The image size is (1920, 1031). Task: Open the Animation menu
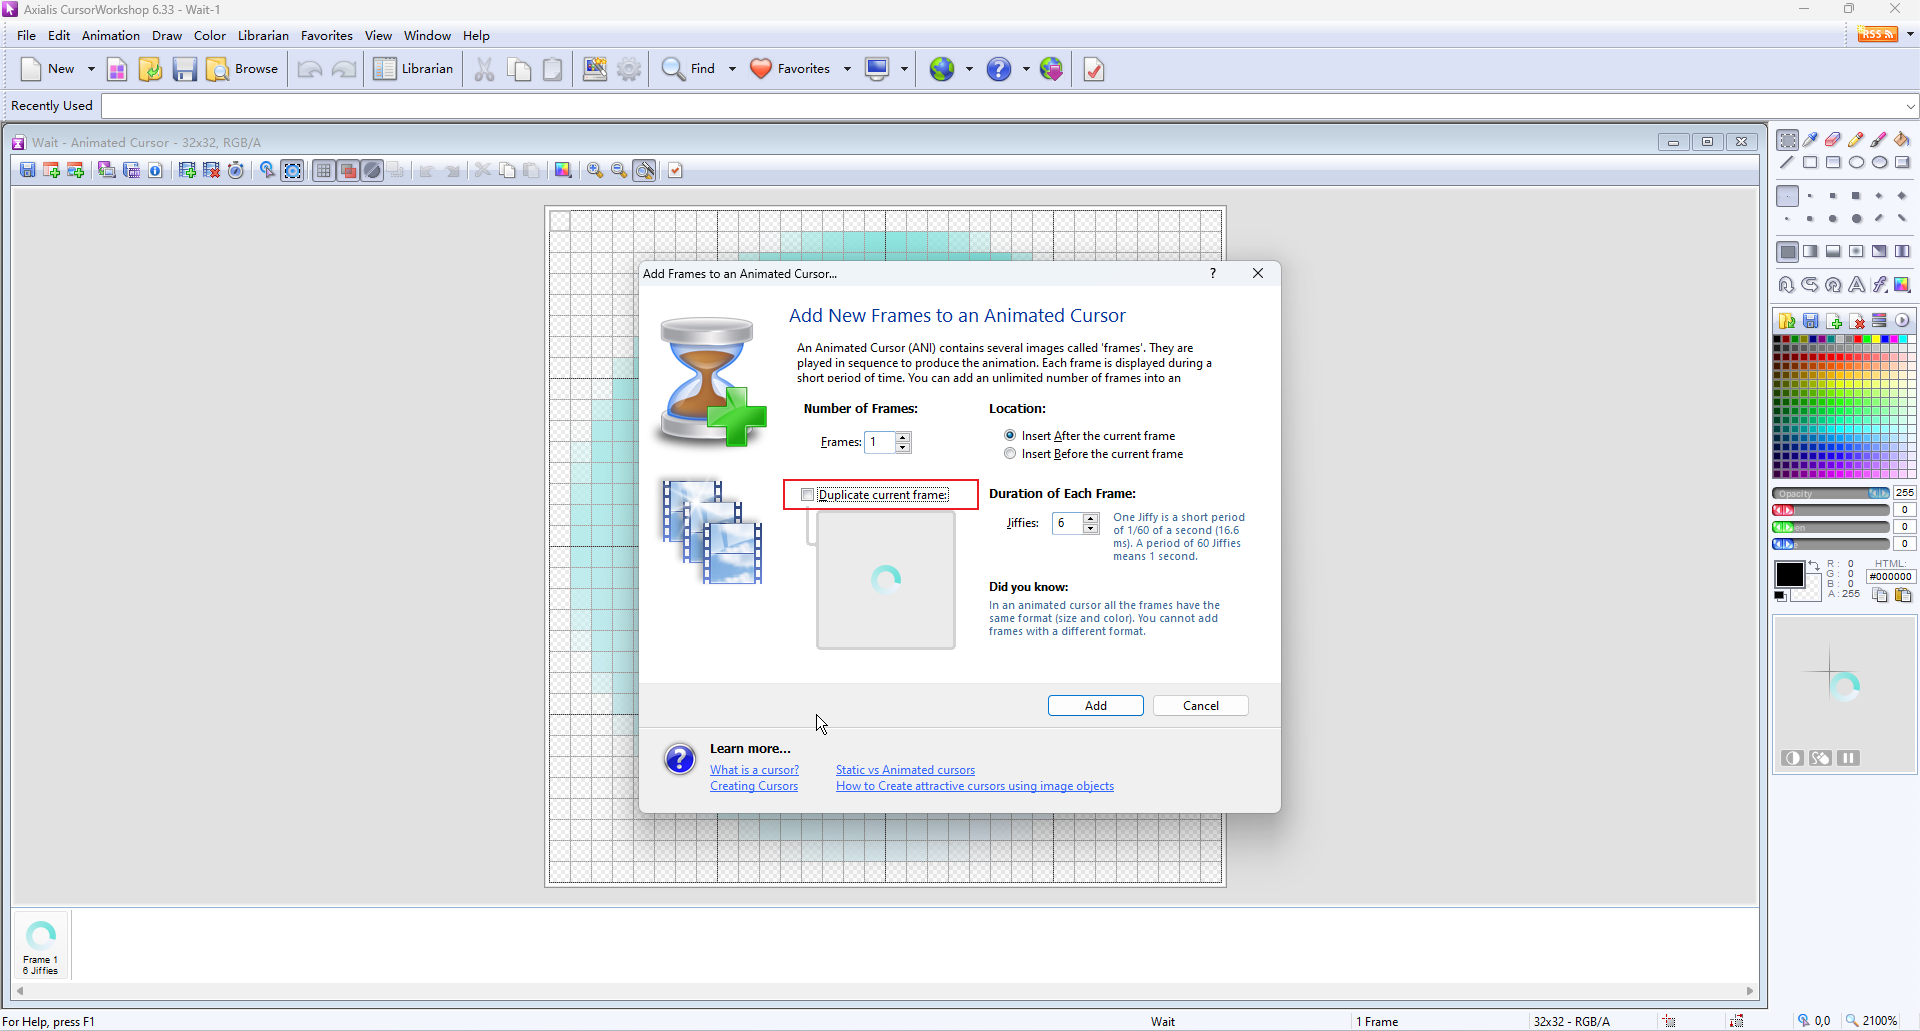click(110, 36)
